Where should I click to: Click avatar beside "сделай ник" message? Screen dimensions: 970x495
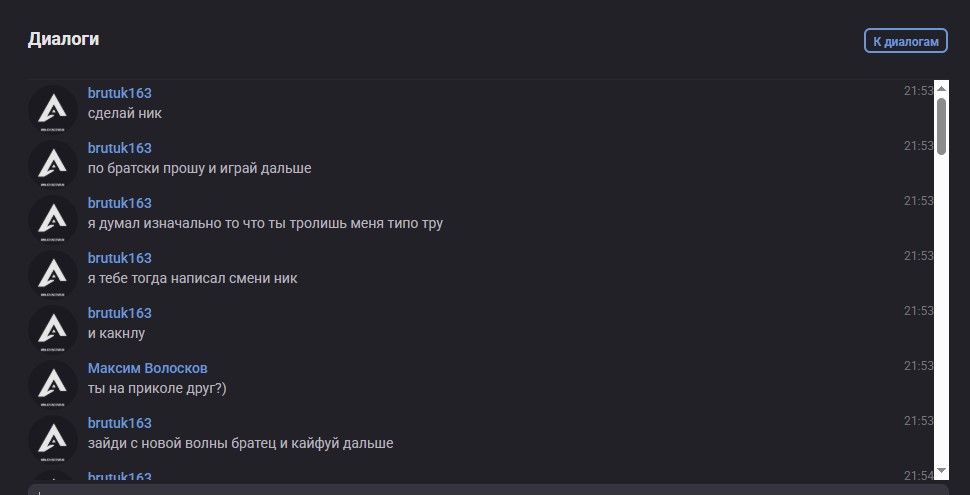(x=53, y=110)
